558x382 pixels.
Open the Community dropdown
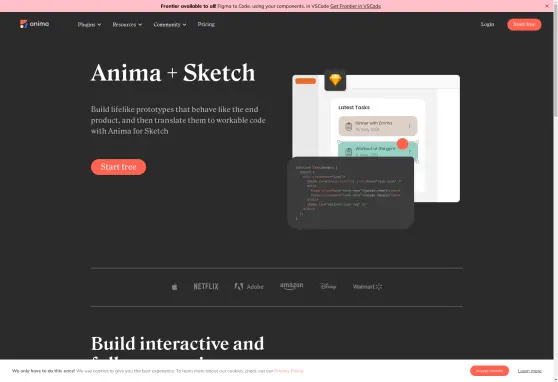tap(170, 25)
